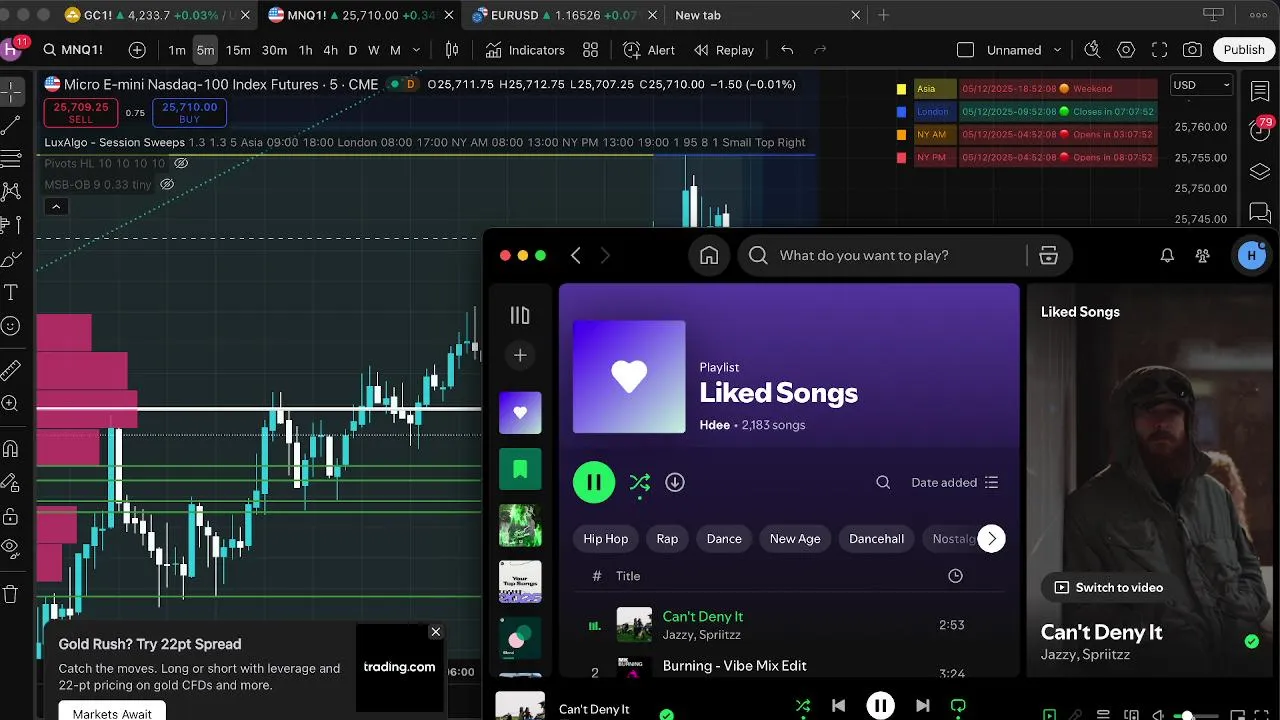Viewport: 1280px width, 720px height.
Task: Add symbol with the plus compare icon
Action: click(x=137, y=50)
